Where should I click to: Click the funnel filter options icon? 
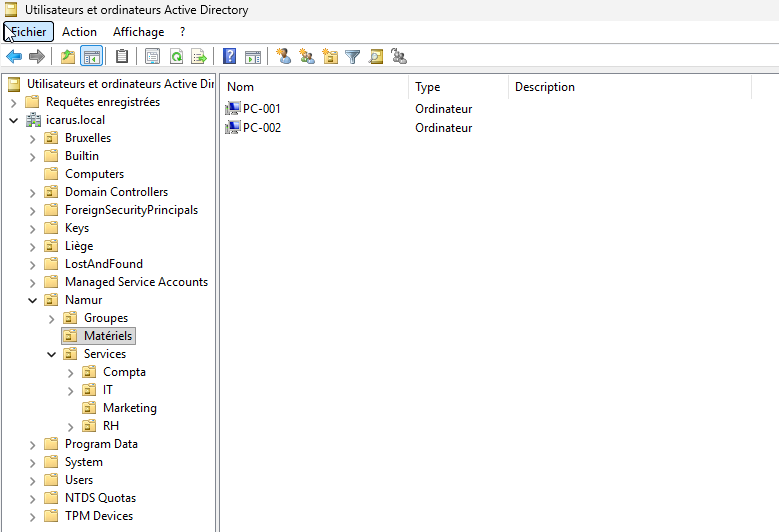pyautogui.click(x=353, y=57)
